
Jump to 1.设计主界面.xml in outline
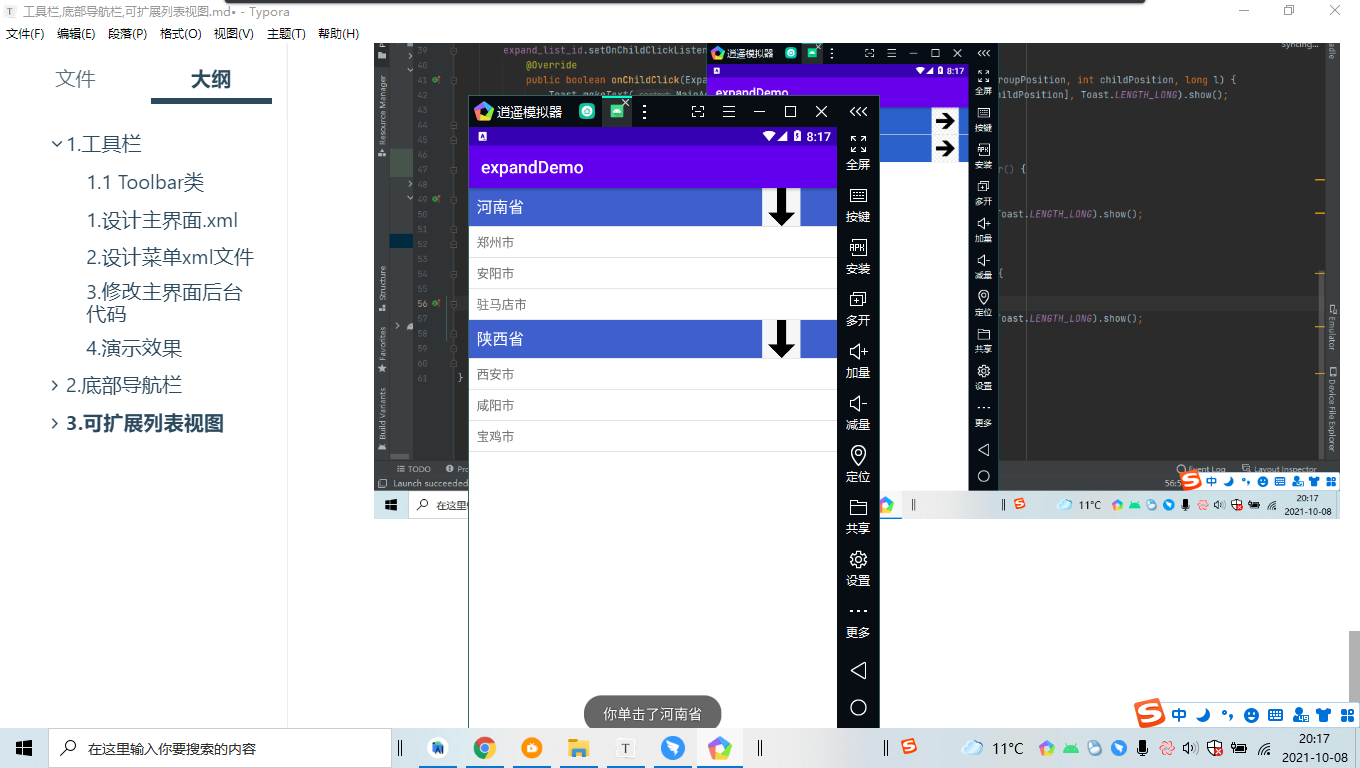[162, 220]
